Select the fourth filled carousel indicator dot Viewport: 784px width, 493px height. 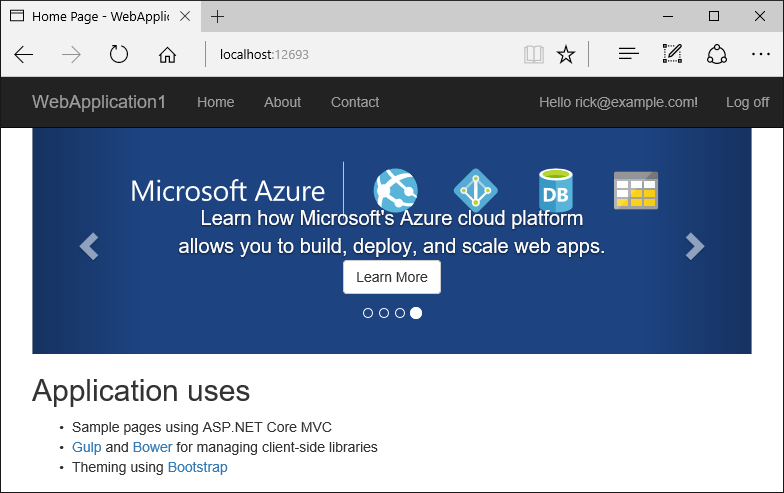point(416,313)
